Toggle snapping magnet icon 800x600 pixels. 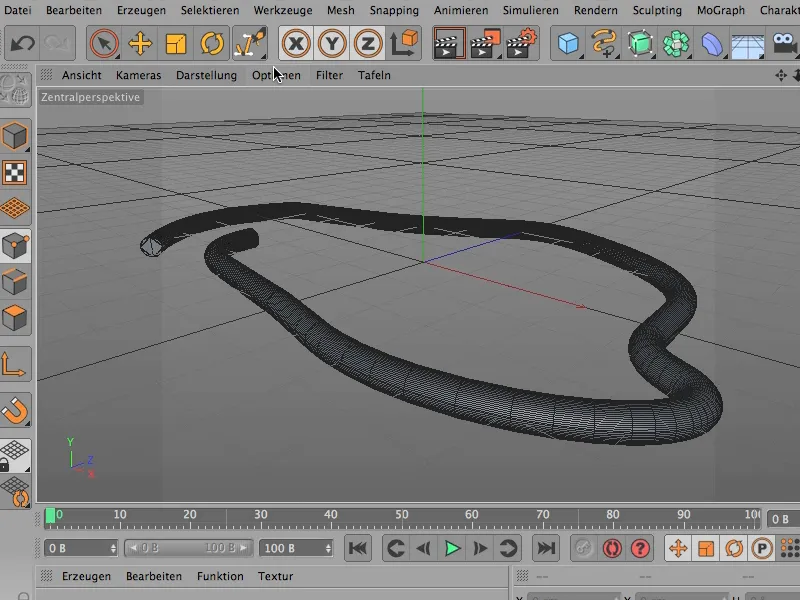[15, 410]
